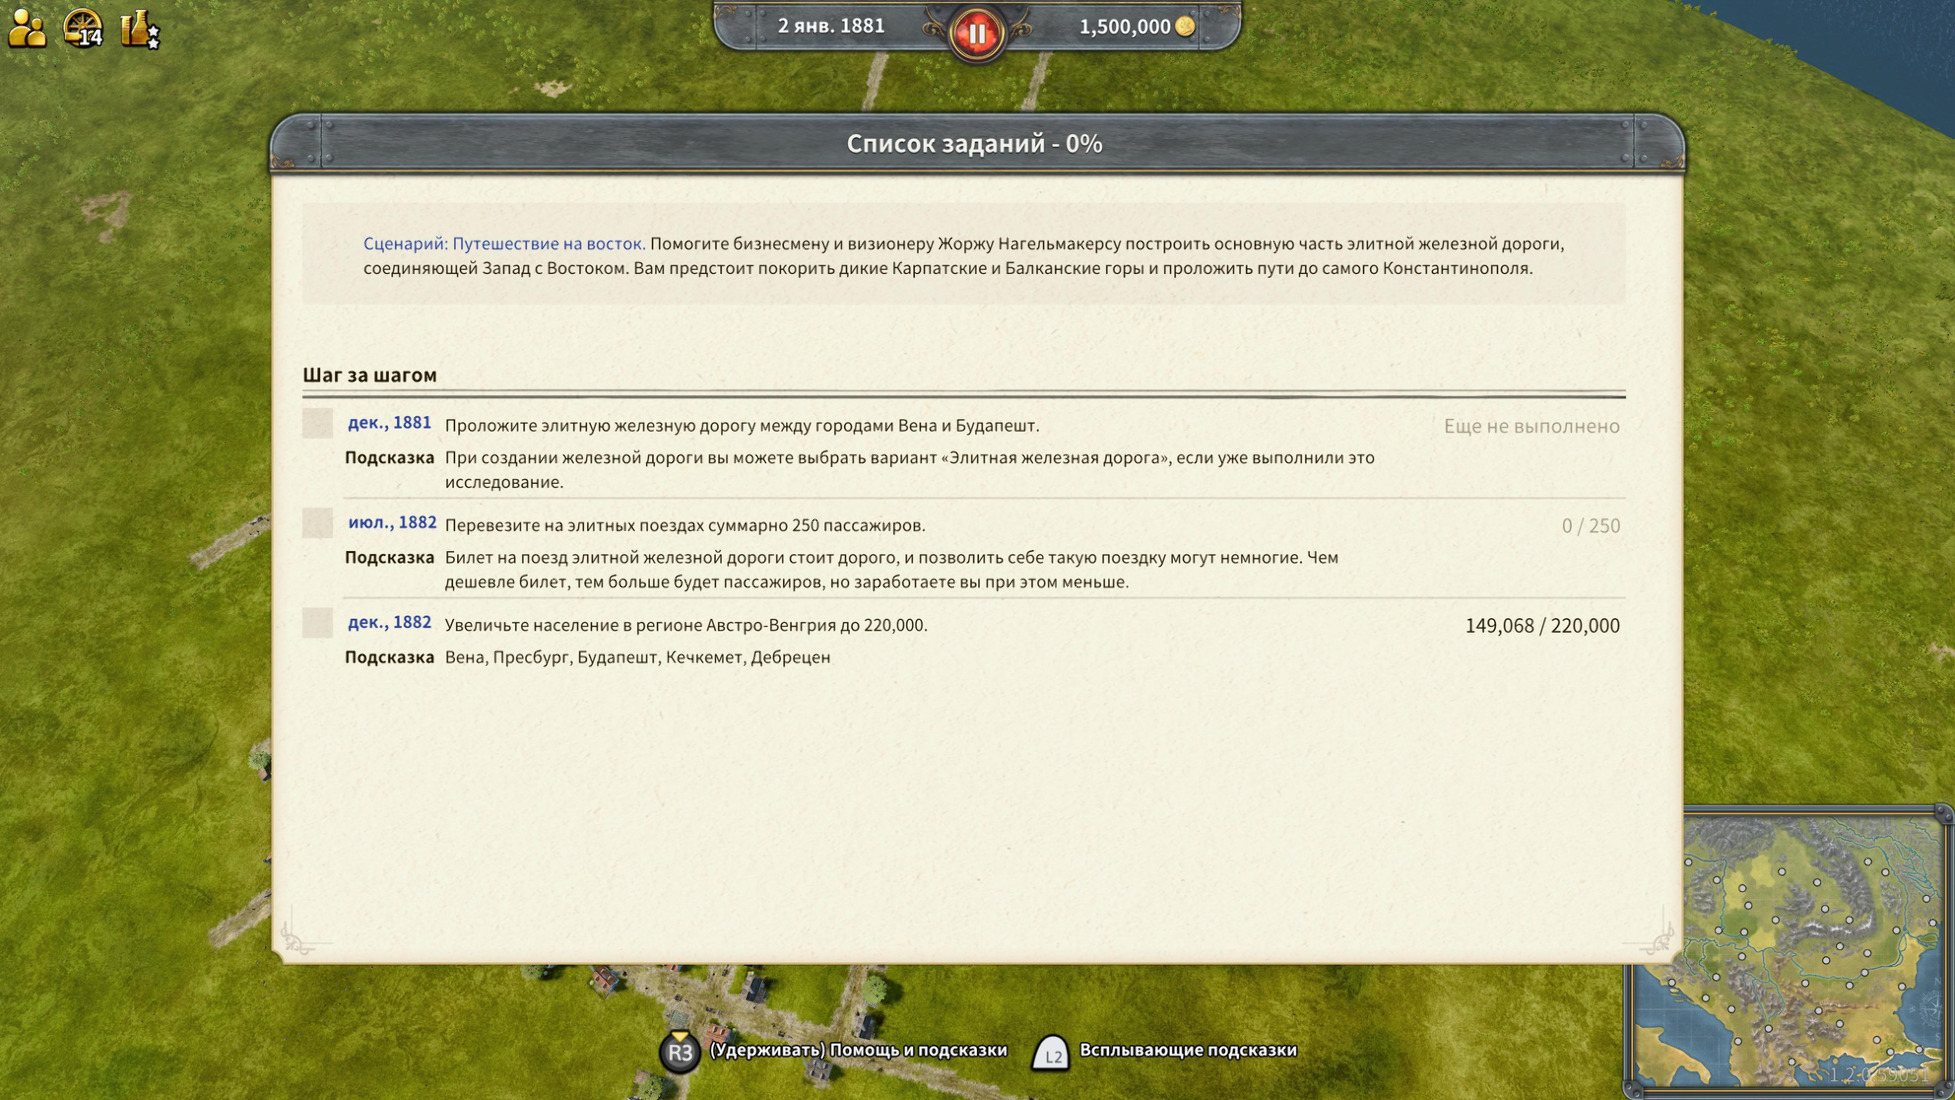This screenshot has width=1955, height=1100.
Task: Click the 'дек., 1881' deadline label
Action: [389, 423]
